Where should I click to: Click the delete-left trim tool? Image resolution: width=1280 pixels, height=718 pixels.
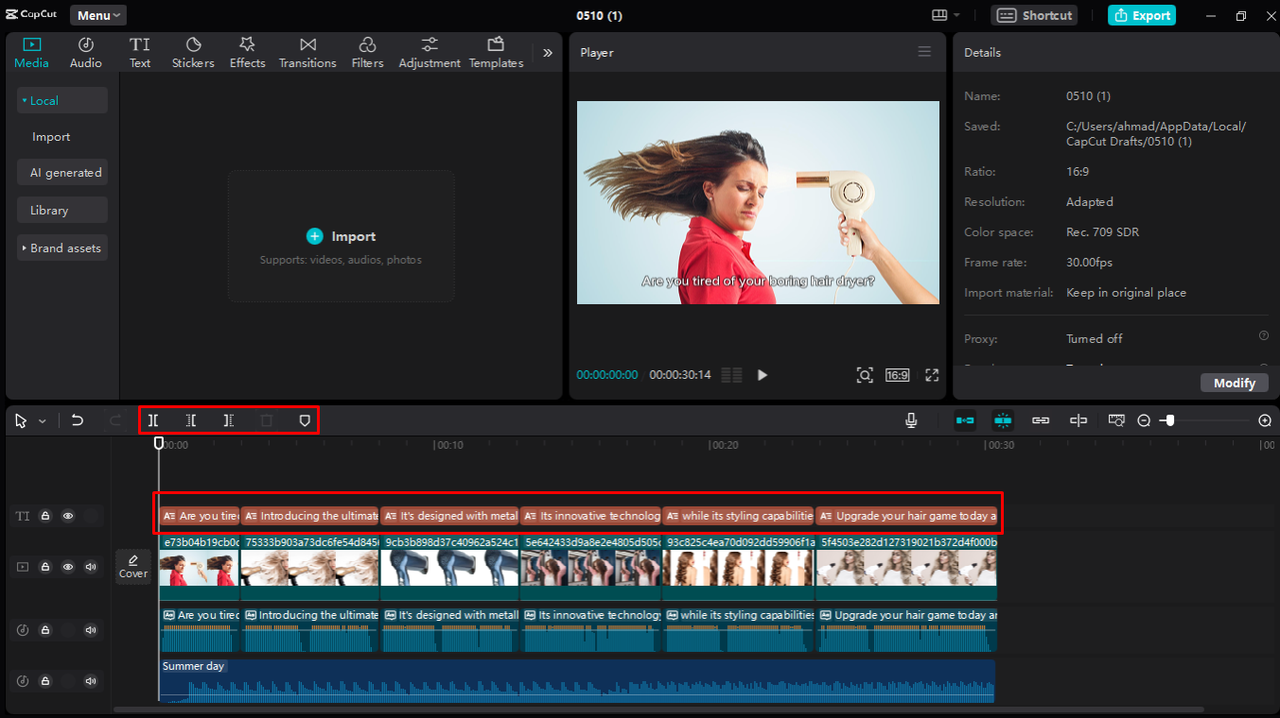(191, 421)
